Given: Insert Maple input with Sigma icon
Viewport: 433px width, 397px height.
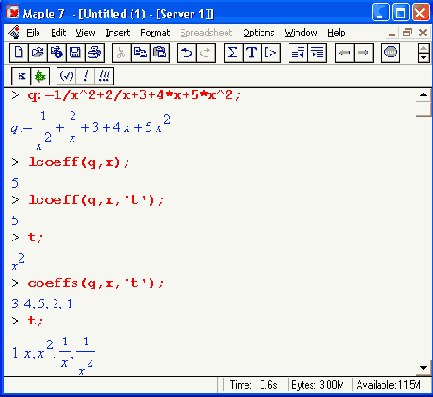Looking at the screenshot, I should point(233,53).
